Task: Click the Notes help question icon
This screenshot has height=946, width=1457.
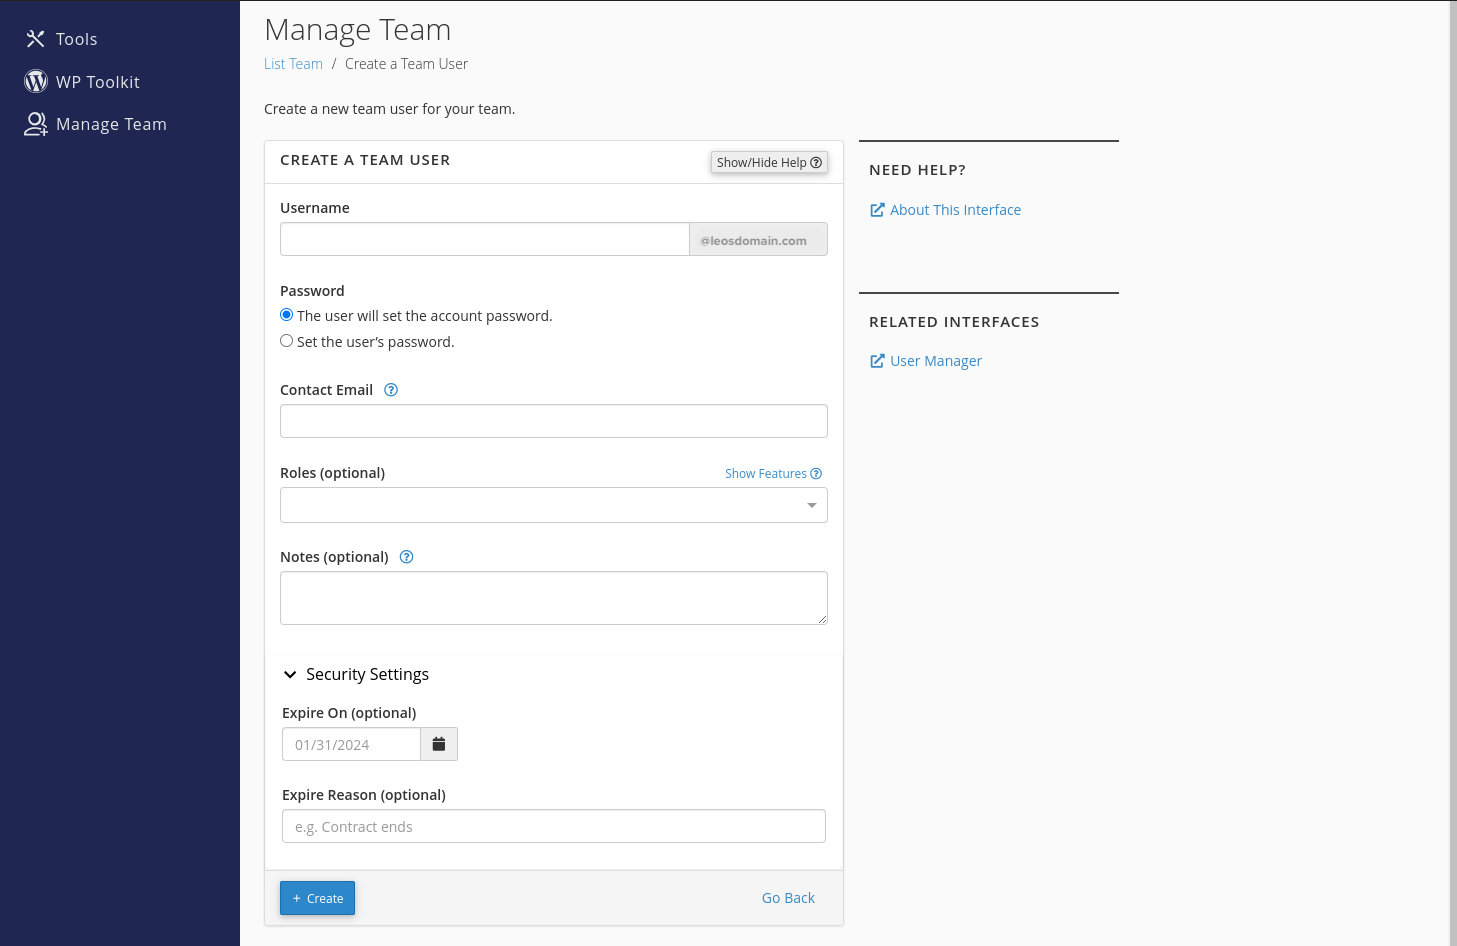Action: tap(406, 557)
